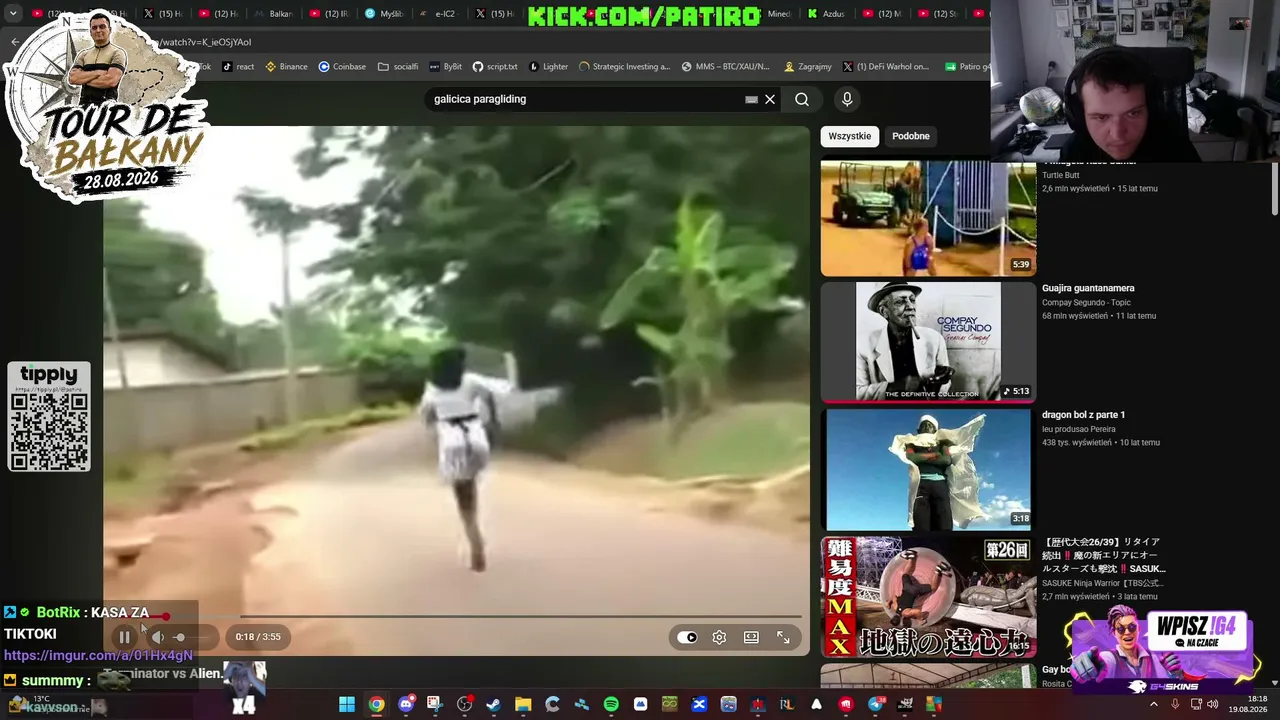Open the Strategic Investing bookmark

[x=625, y=67]
